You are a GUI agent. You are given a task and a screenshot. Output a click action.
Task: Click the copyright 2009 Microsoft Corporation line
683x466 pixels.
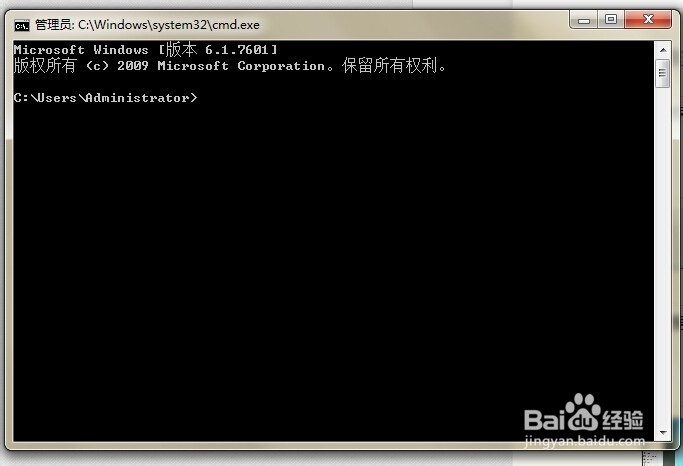click(x=230, y=66)
